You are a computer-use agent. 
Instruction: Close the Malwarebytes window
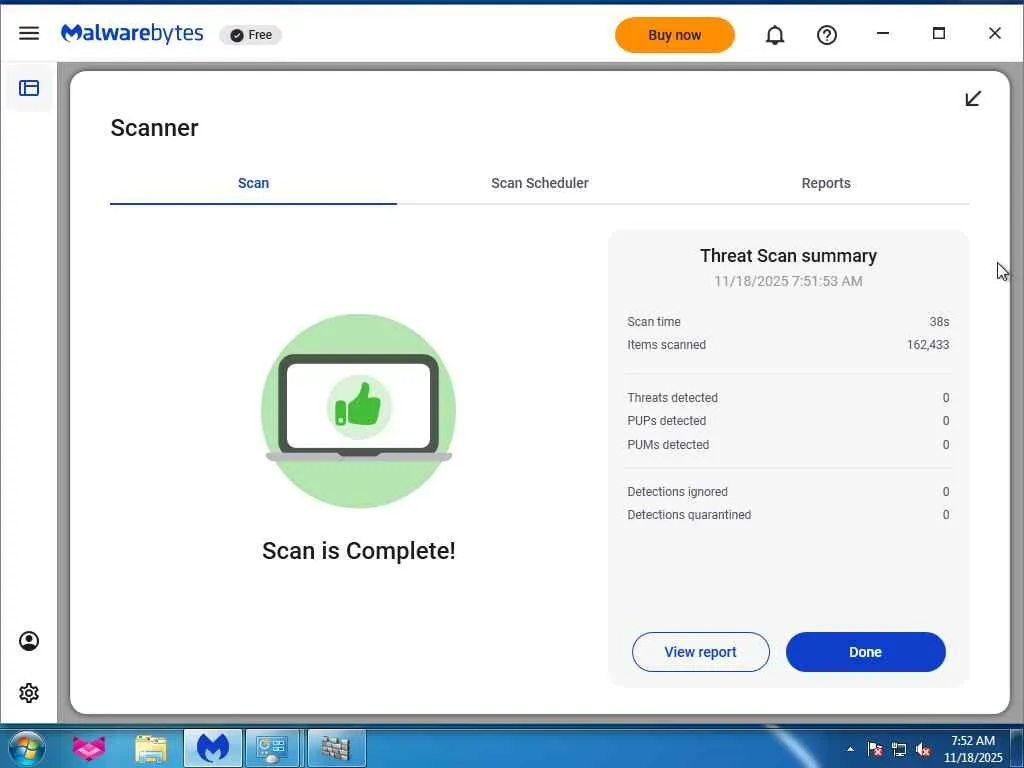pyautogui.click(x=995, y=33)
